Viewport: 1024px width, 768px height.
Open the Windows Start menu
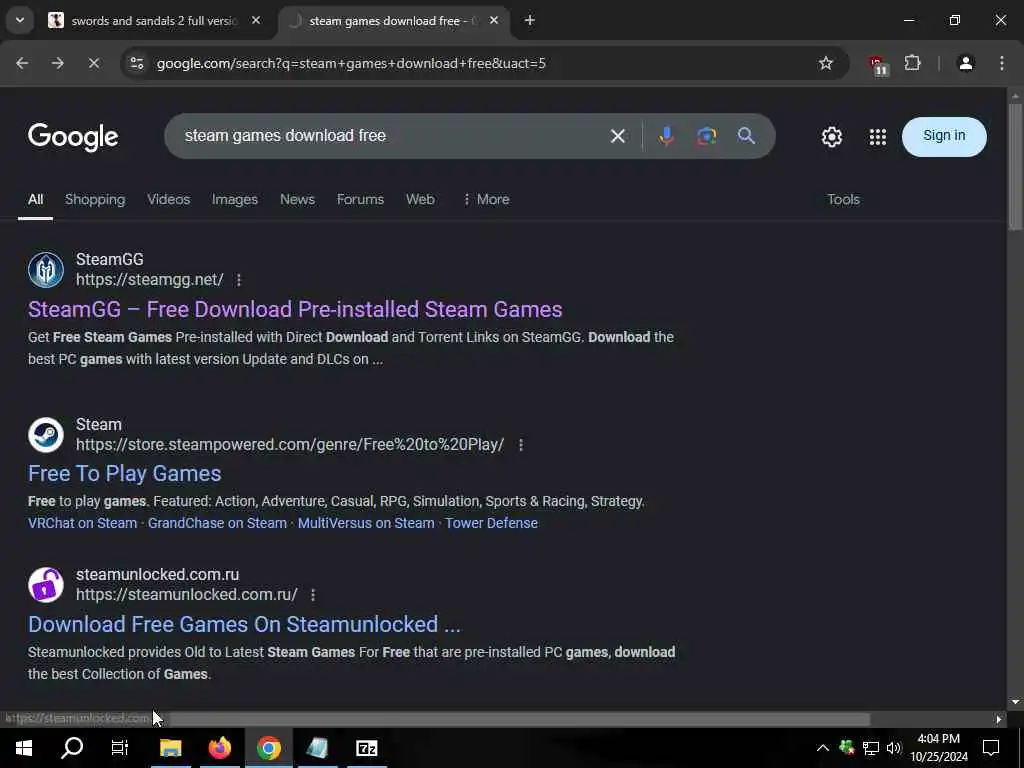point(24,748)
